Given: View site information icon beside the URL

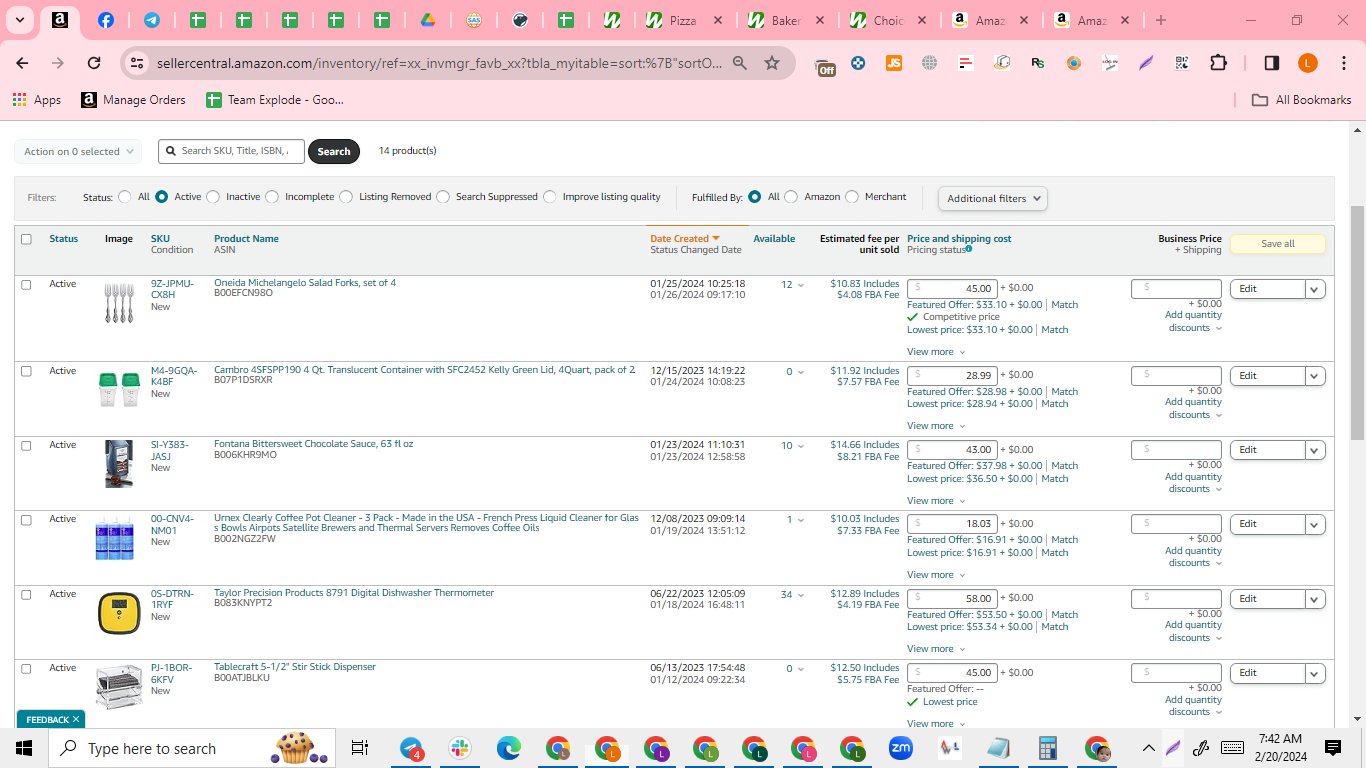Looking at the screenshot, I should point(137,63).
